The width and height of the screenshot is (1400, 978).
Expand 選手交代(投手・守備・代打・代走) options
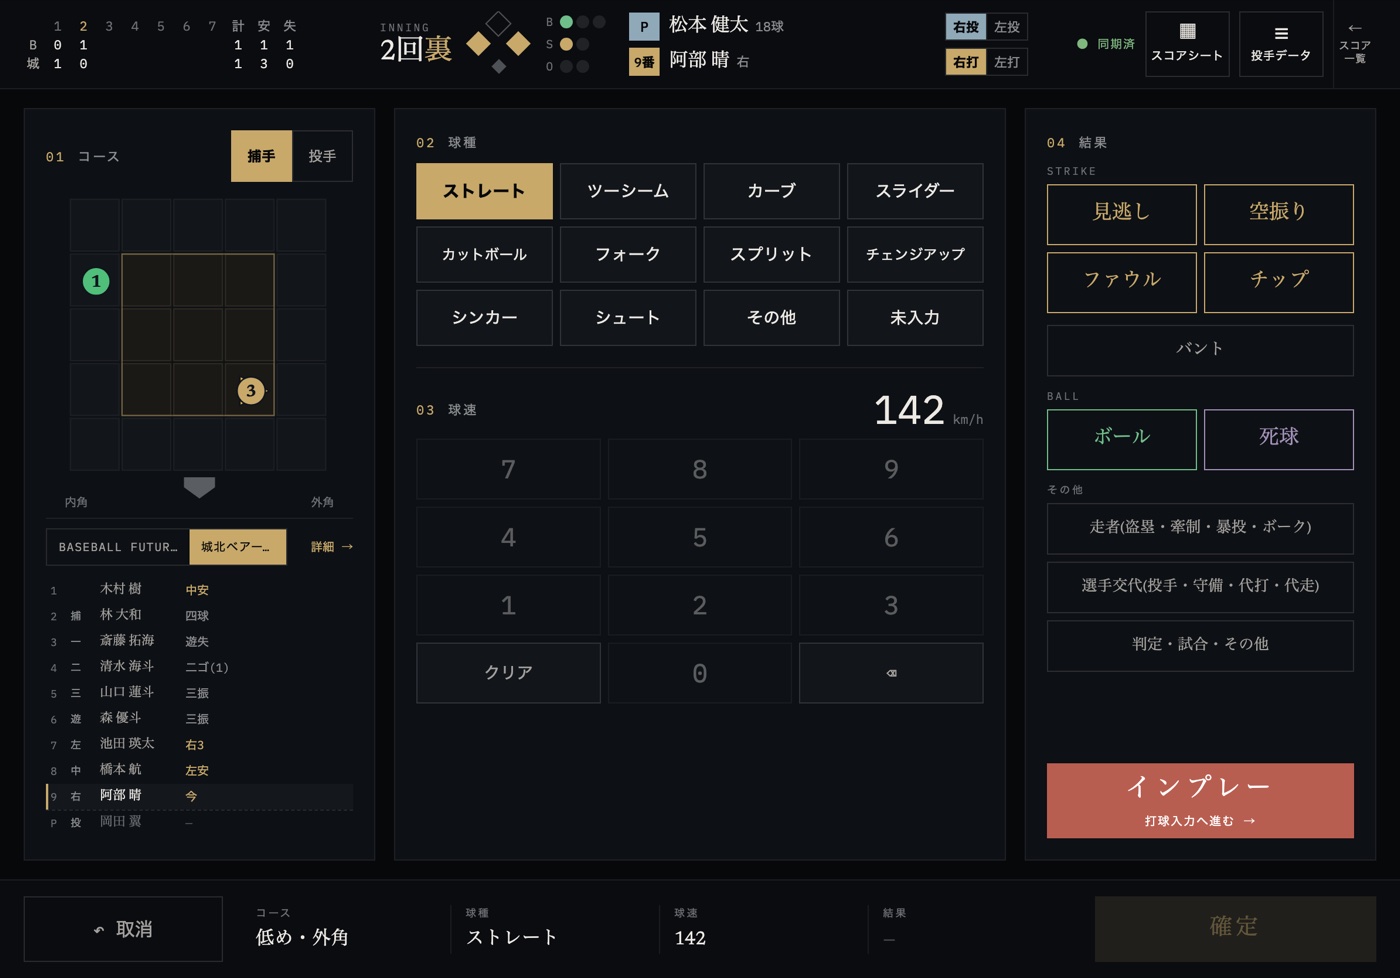point(1200,586)
